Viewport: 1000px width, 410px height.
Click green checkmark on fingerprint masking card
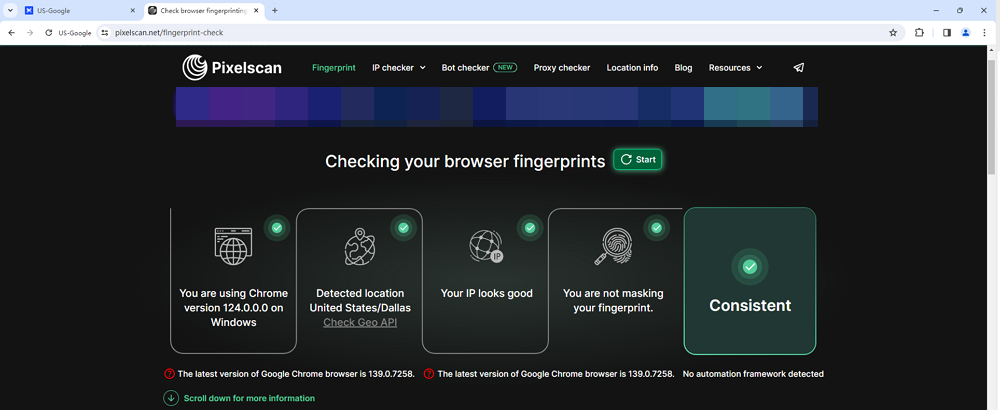click(x=656, y=228)
